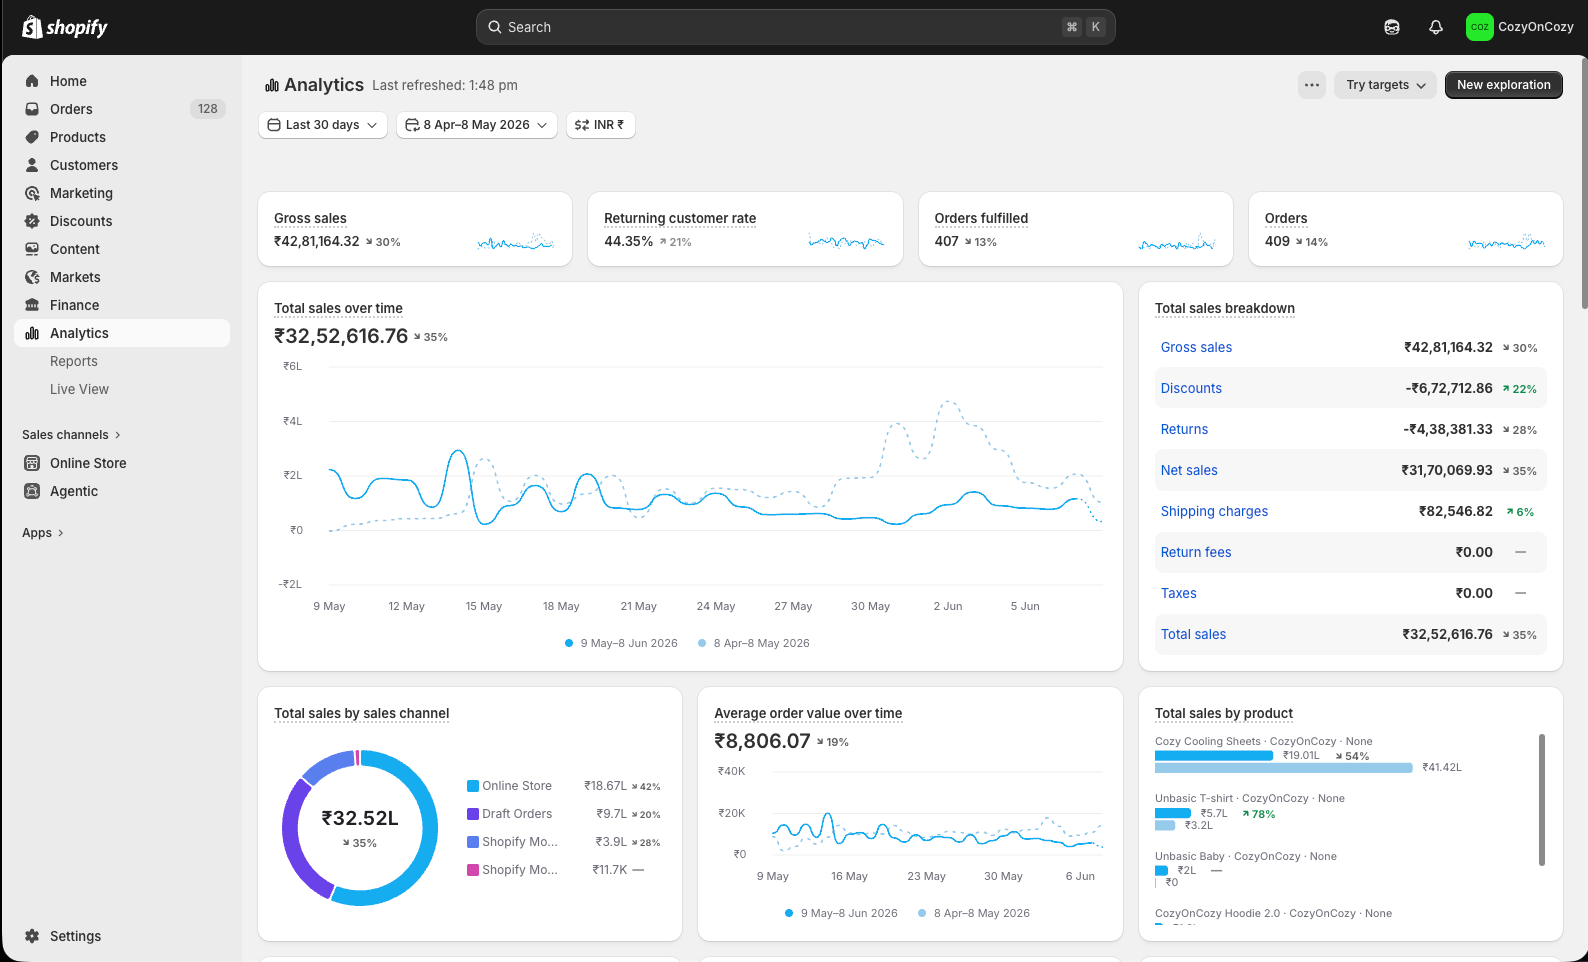Click the Orders icon in sidebar
Image resolution: width=1588 pixels, height=962 pixels.
point(32,109)
